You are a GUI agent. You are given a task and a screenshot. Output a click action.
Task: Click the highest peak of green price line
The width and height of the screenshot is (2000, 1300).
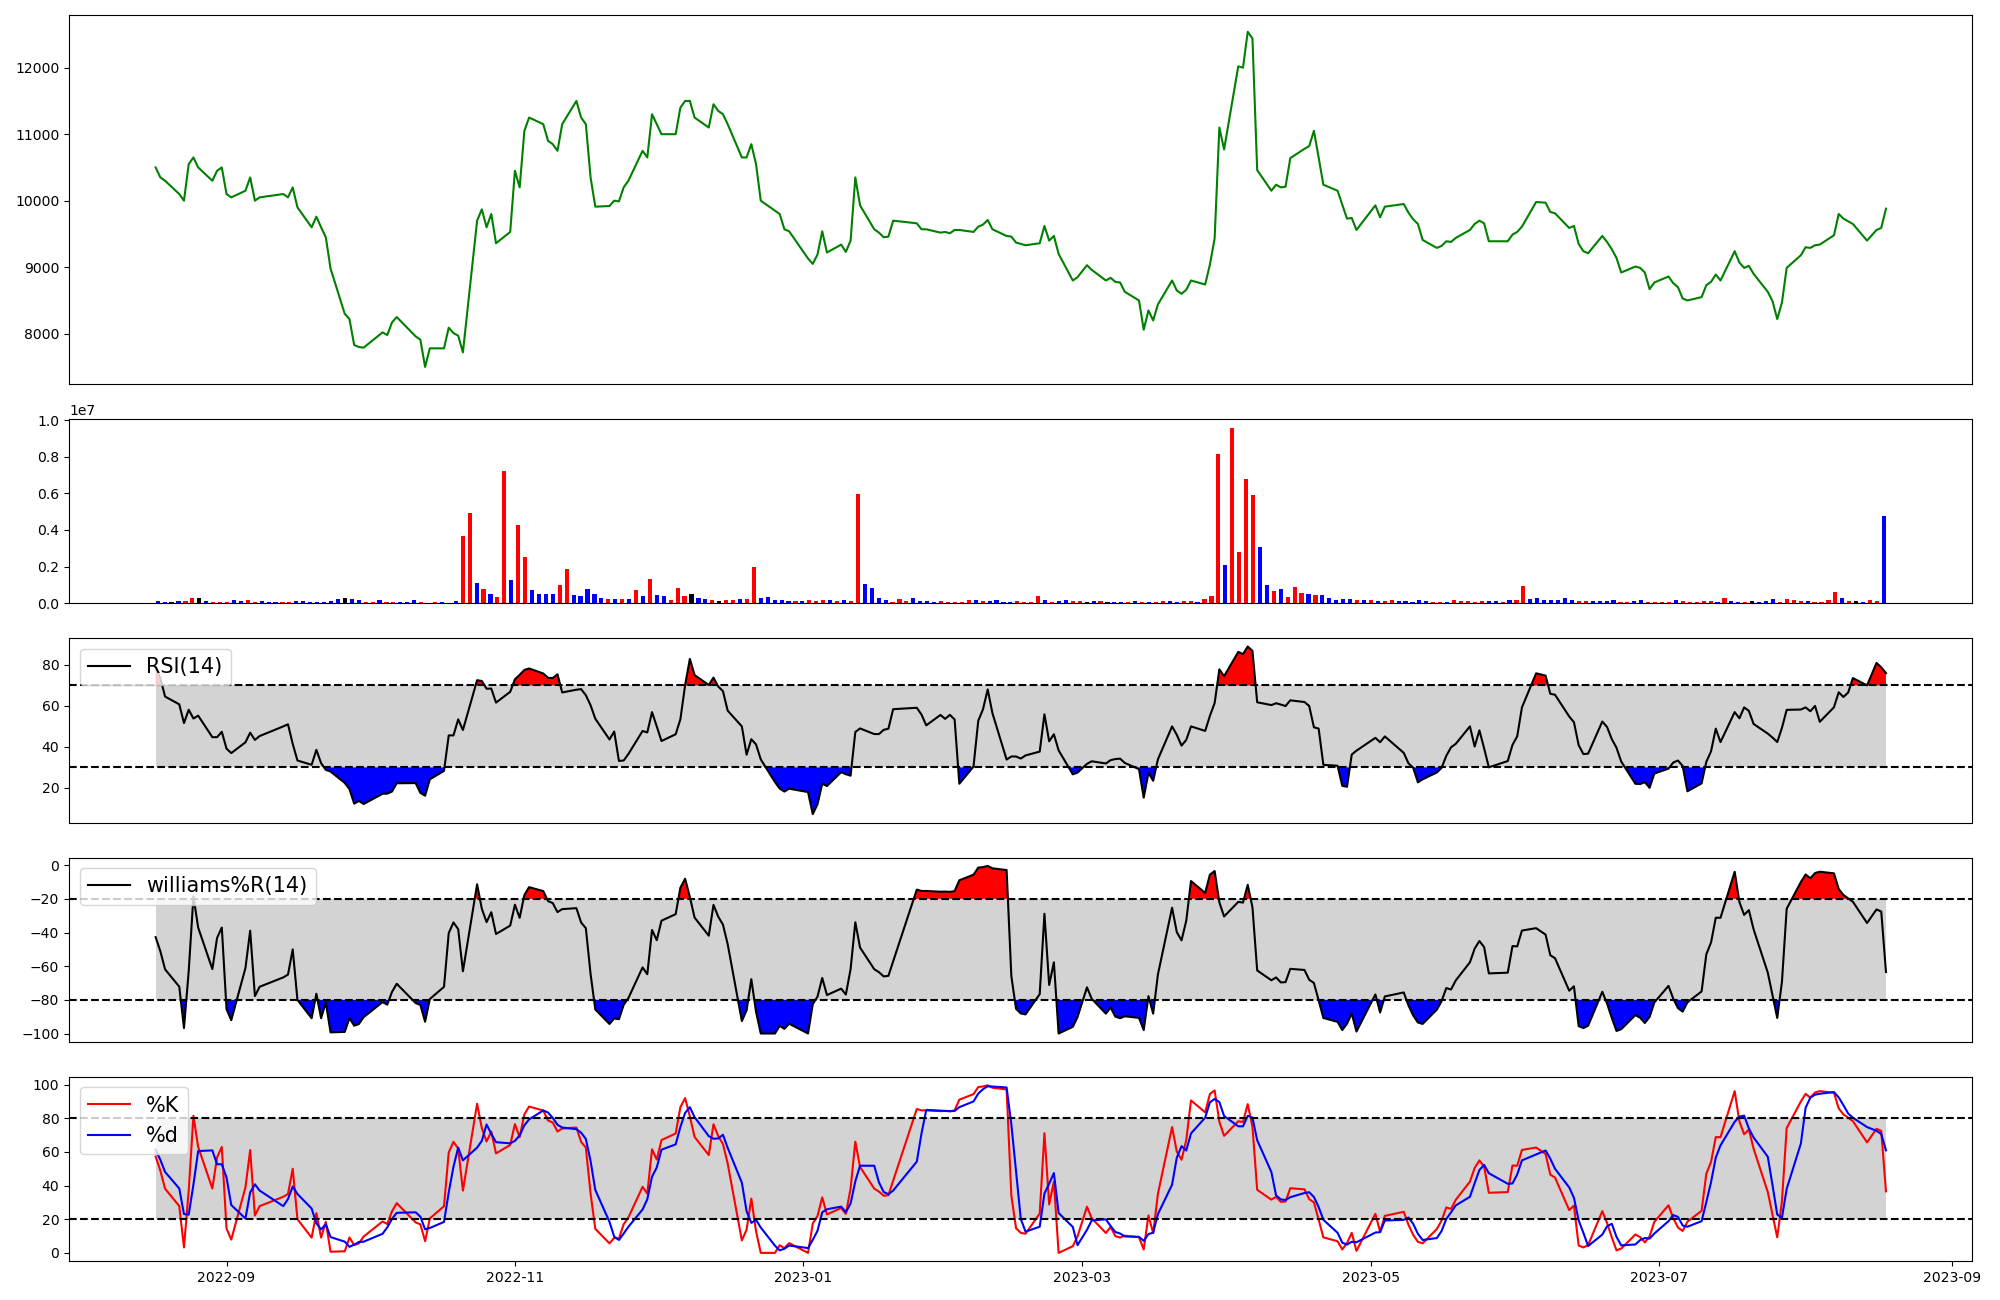pyautogui.click(x=1247, y=32)
